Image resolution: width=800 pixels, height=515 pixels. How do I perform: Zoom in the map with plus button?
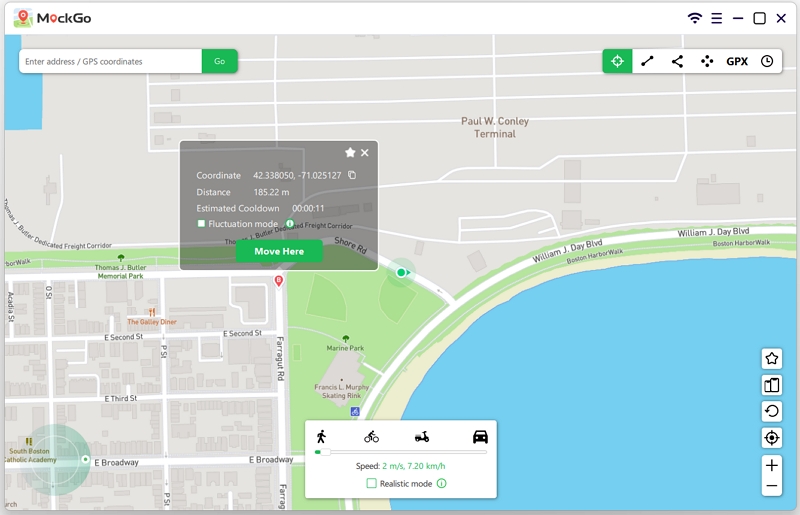click(771, 465)
